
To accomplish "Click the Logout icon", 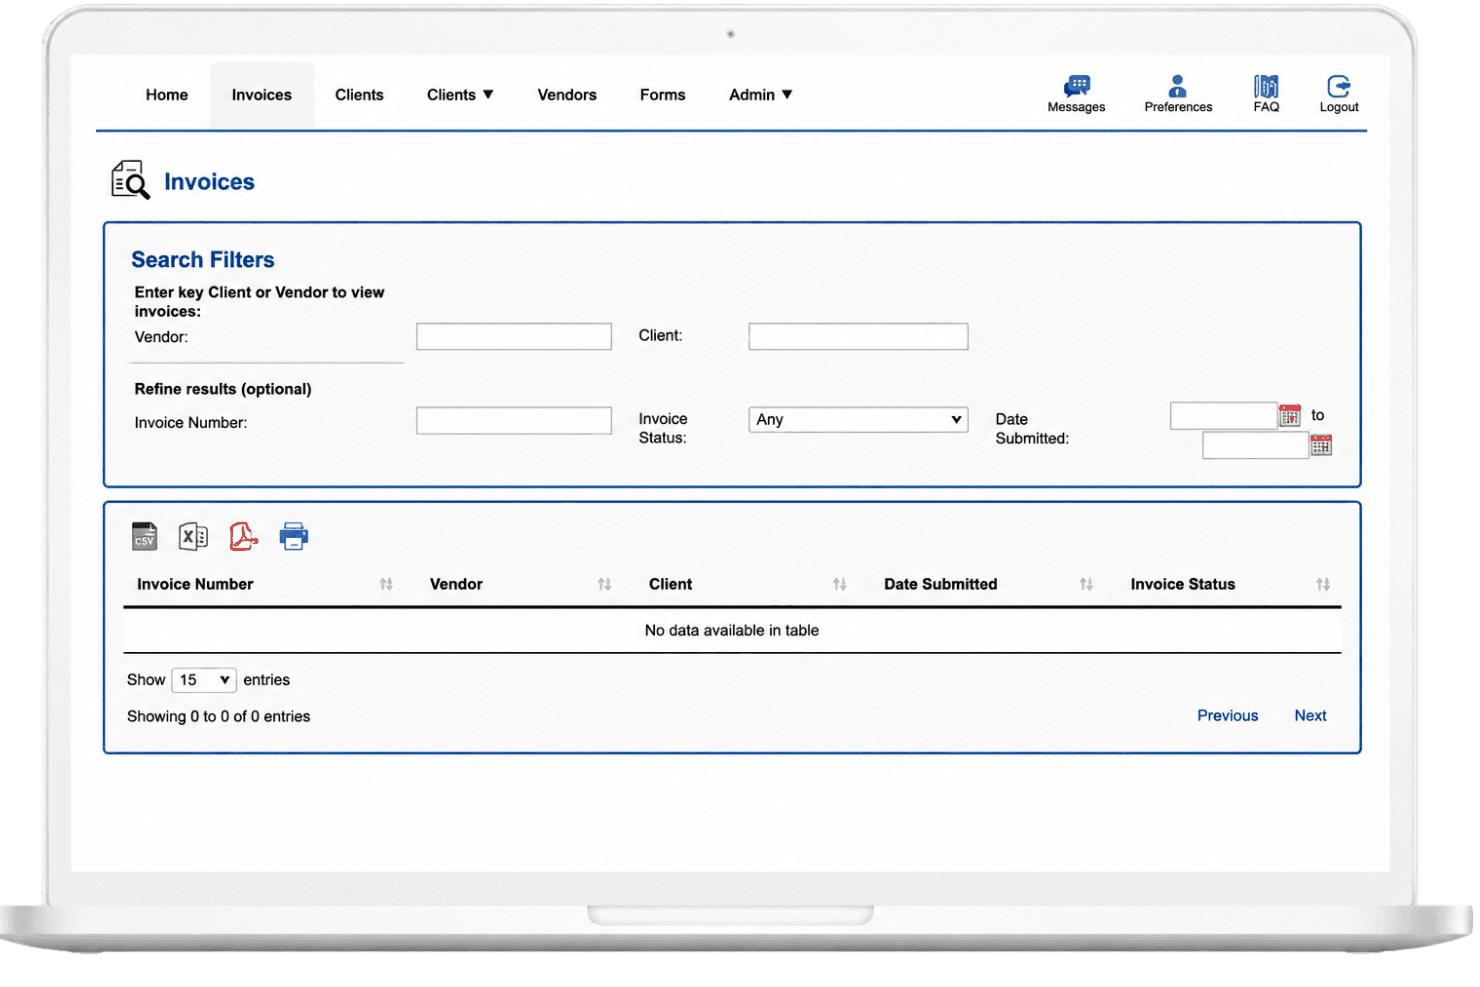I will click(1339, 94).
